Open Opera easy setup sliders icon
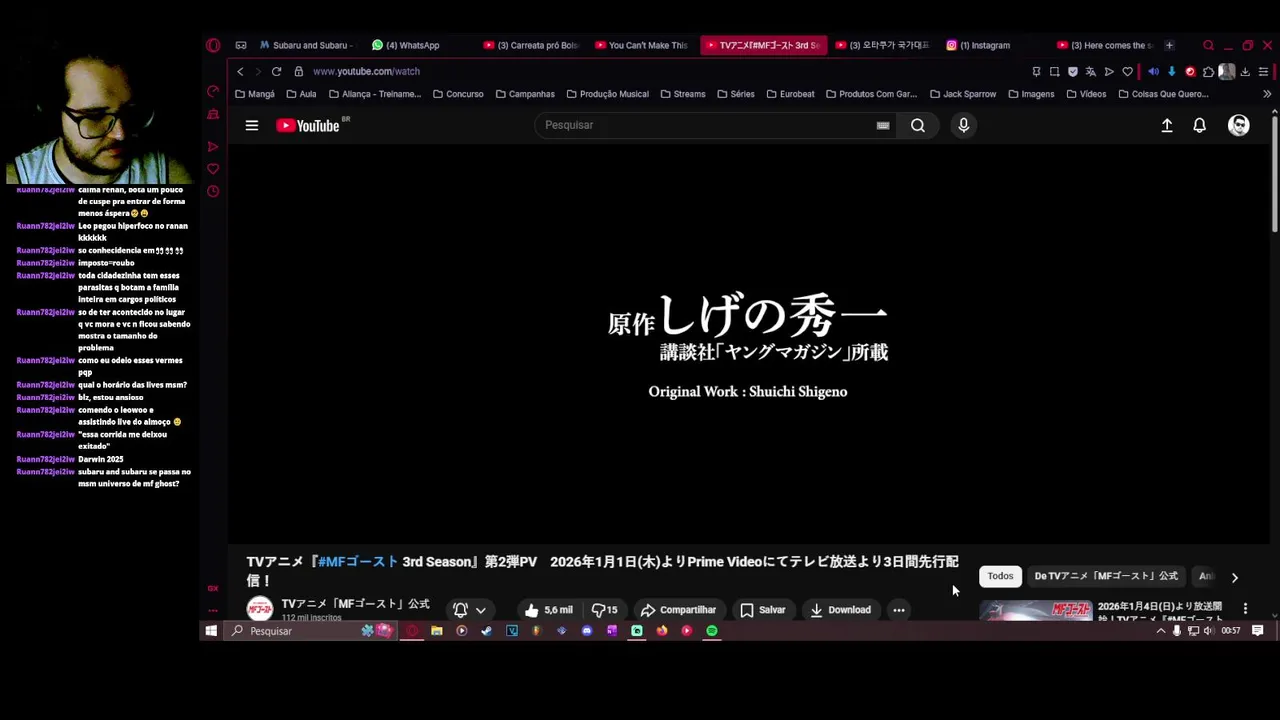The width and height of the screenshot is (1280, 720). coord(1264,71)
